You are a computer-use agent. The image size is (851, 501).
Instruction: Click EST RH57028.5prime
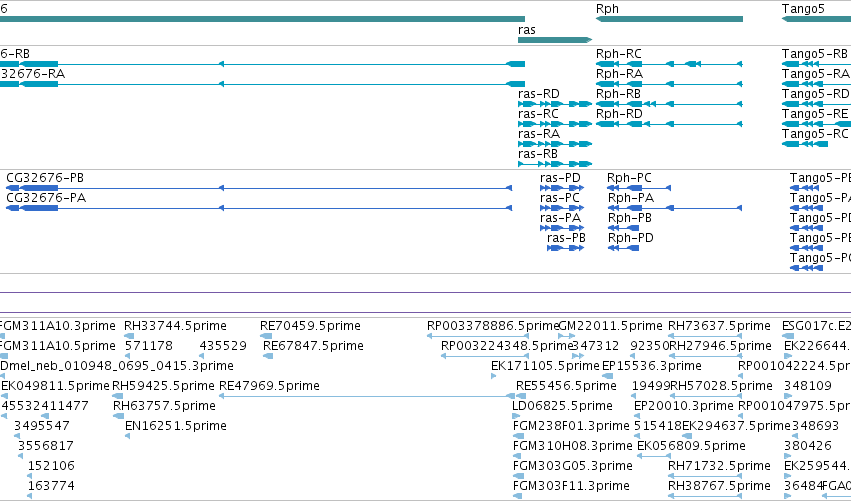coord(705,396)
